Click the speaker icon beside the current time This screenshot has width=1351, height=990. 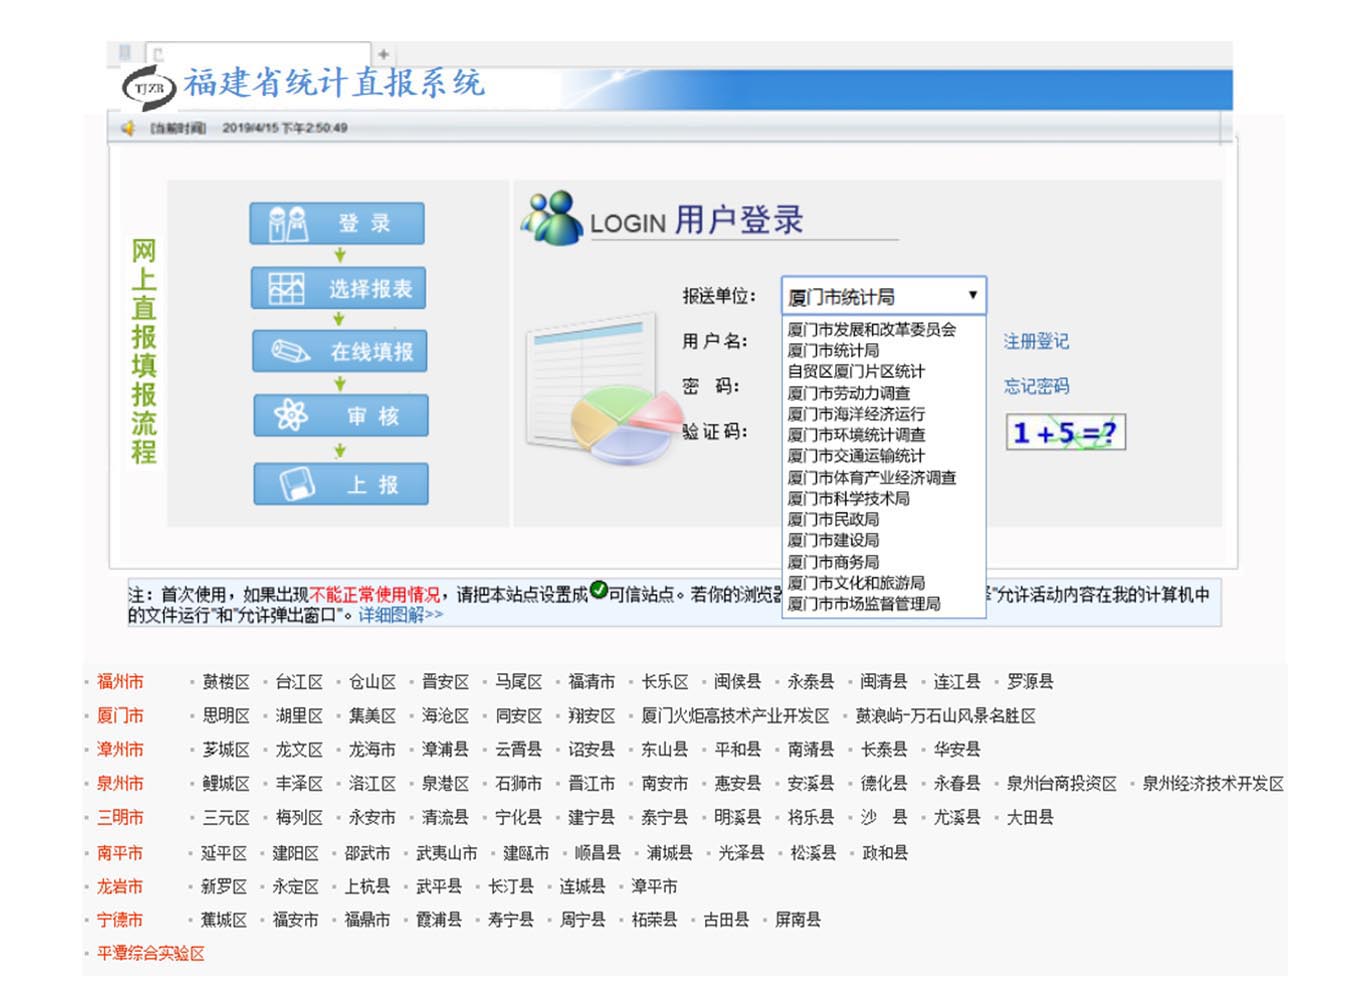click(128, 128)
